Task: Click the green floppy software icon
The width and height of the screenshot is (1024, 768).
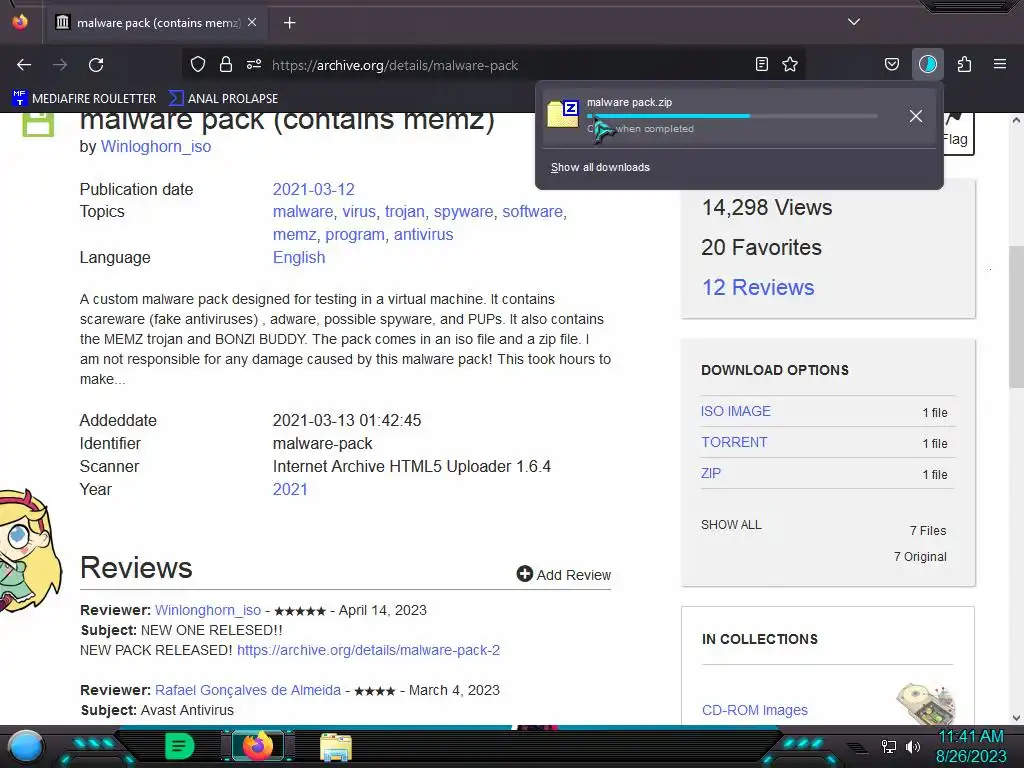Action: (38, 124)
